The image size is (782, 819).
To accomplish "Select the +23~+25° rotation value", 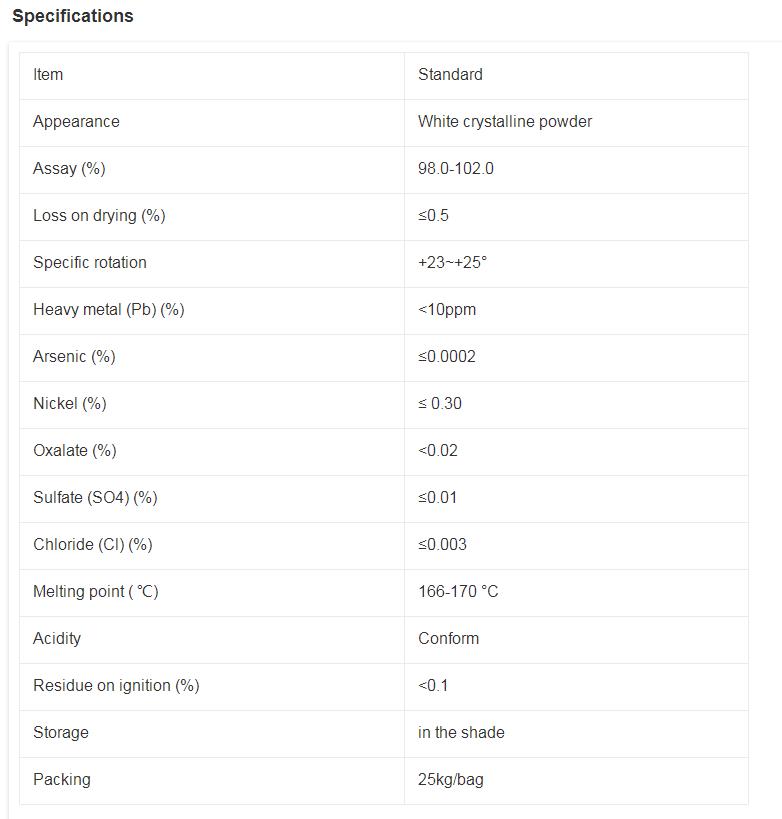I will pos(453,262).
